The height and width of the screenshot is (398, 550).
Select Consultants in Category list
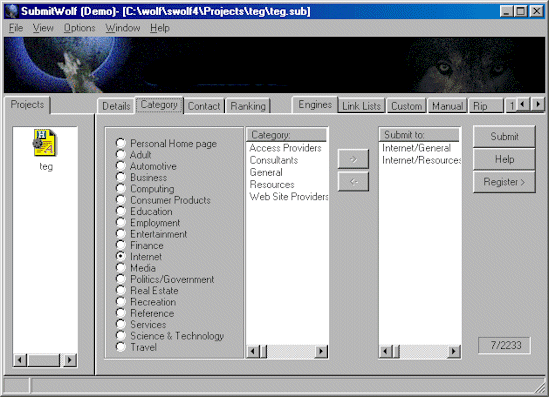[x=274, y=160]
